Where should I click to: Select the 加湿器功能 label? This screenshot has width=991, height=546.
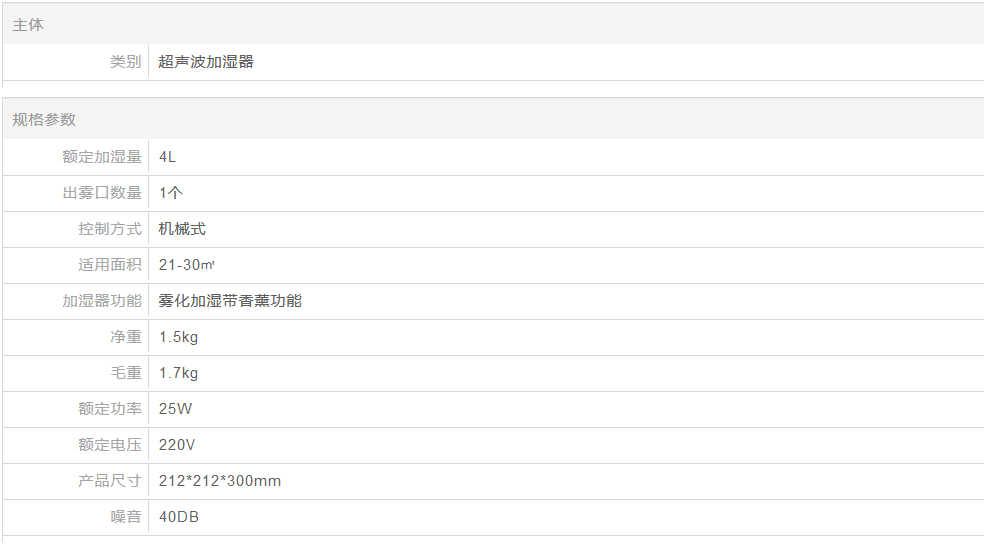(102, 300)
